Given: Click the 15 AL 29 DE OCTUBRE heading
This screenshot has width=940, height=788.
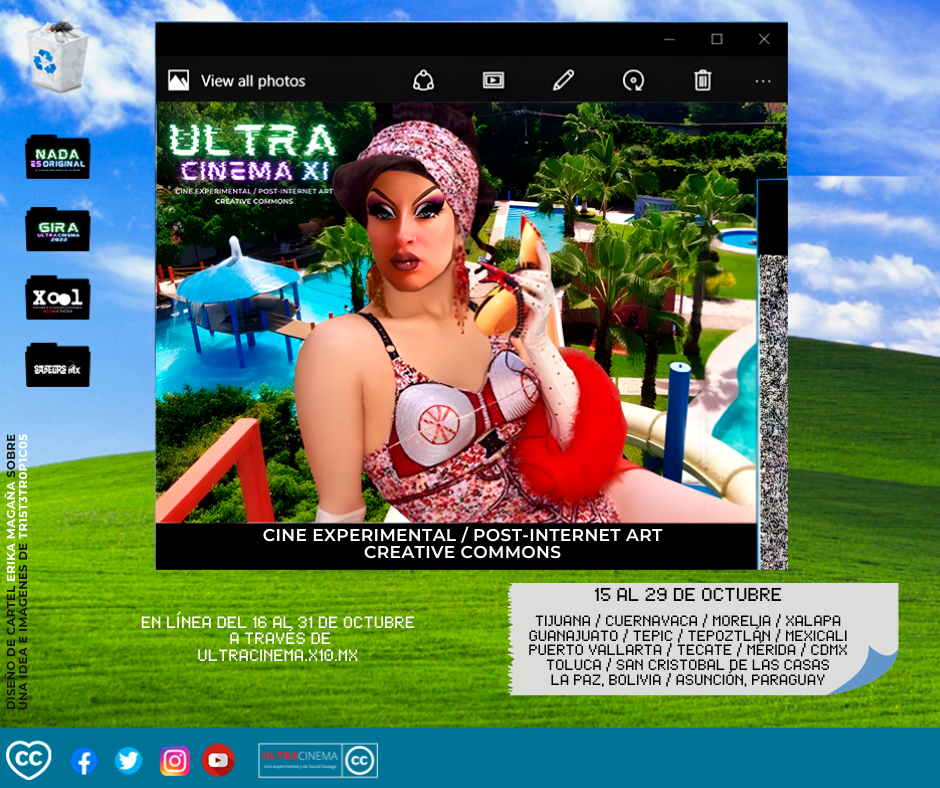Looking at the screenshot, I should [x=688, y=595].
